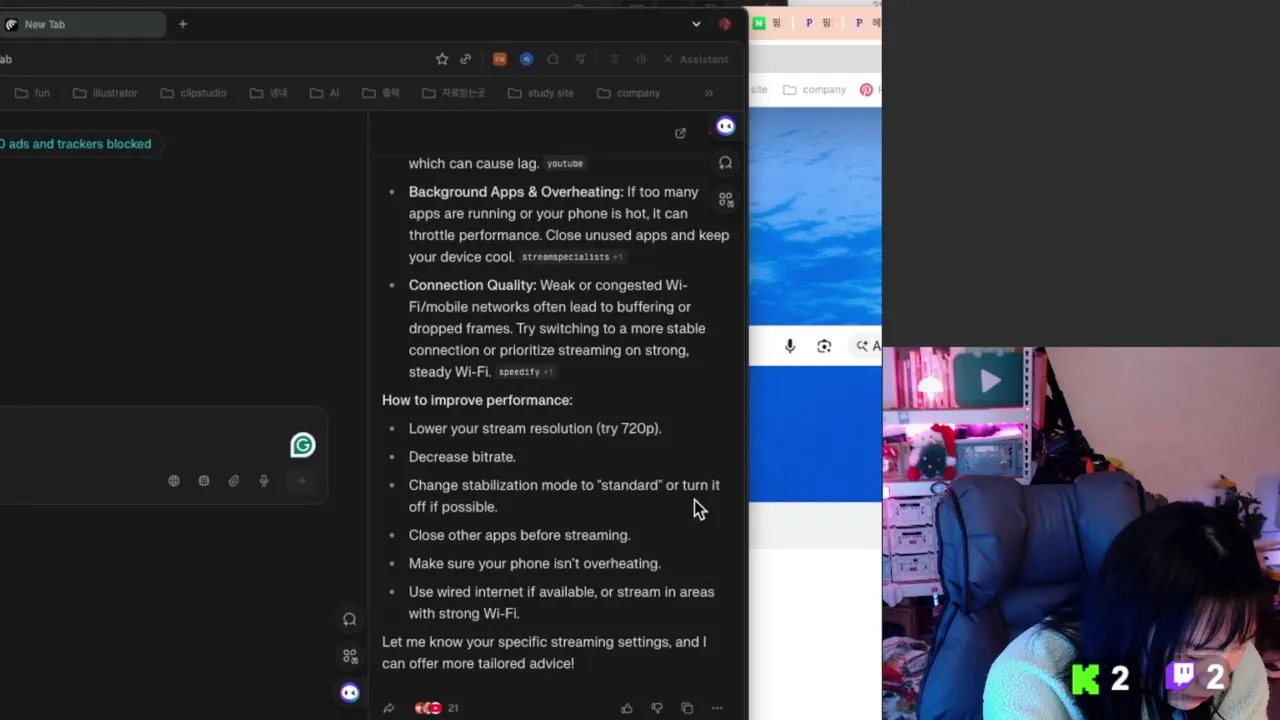Bookmark this page with the star icon
Screen dimensions: 1280x720
point(442,59)
